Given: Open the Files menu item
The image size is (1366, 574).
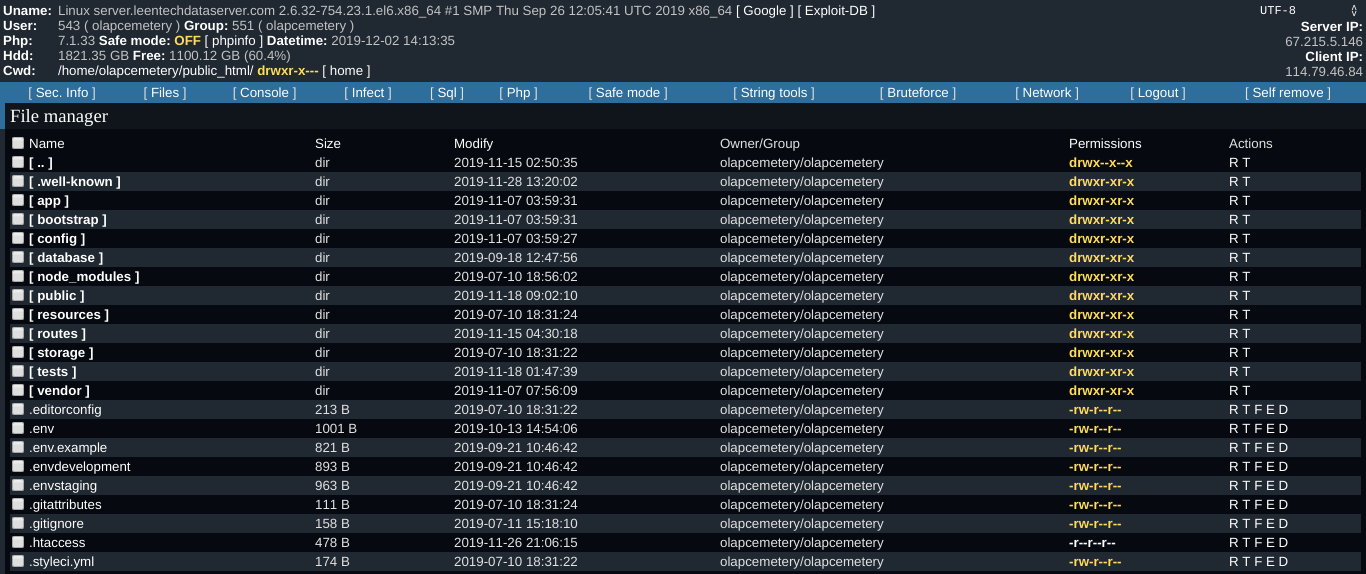Looking at the screenshot, I should (x=165, y=92).
